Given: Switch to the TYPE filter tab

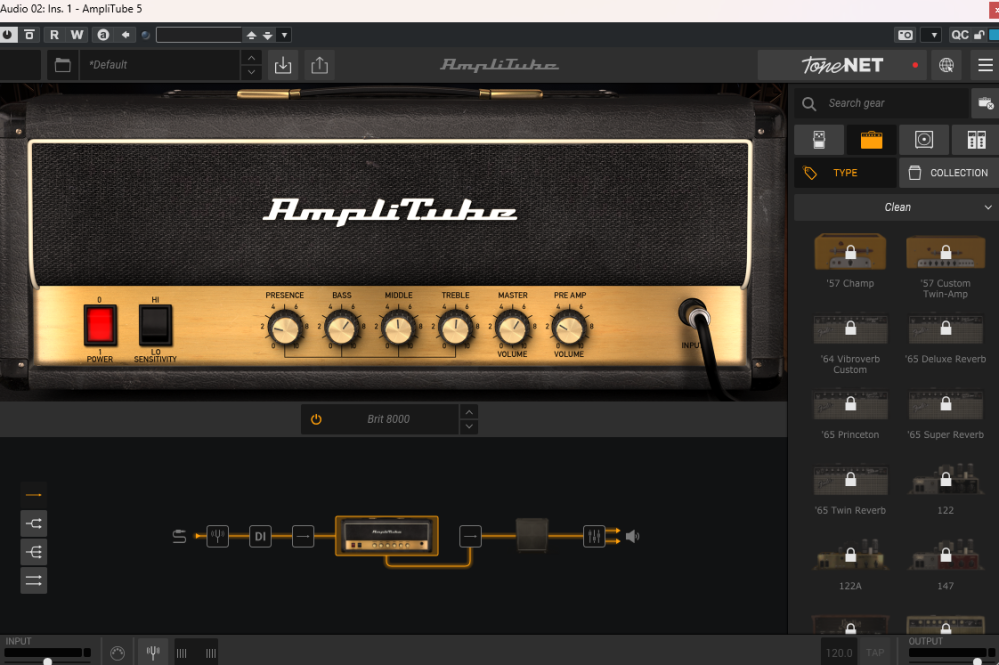Looking at the screenshot, I should click(845, 173).
